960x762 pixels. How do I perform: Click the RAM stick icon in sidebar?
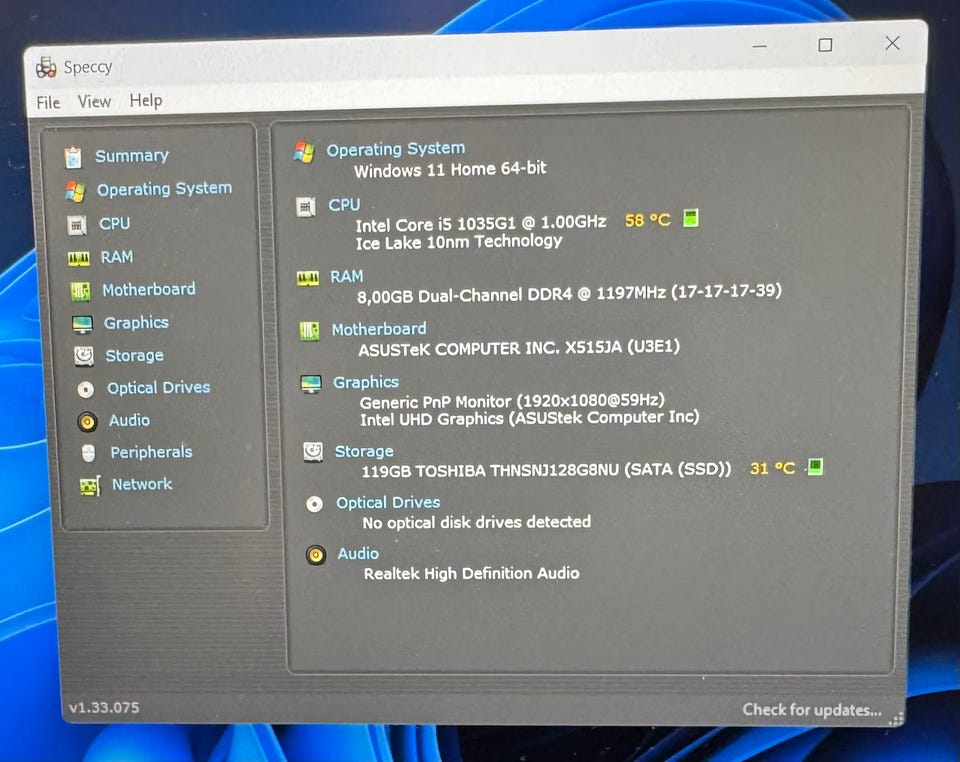click(78, 259)
